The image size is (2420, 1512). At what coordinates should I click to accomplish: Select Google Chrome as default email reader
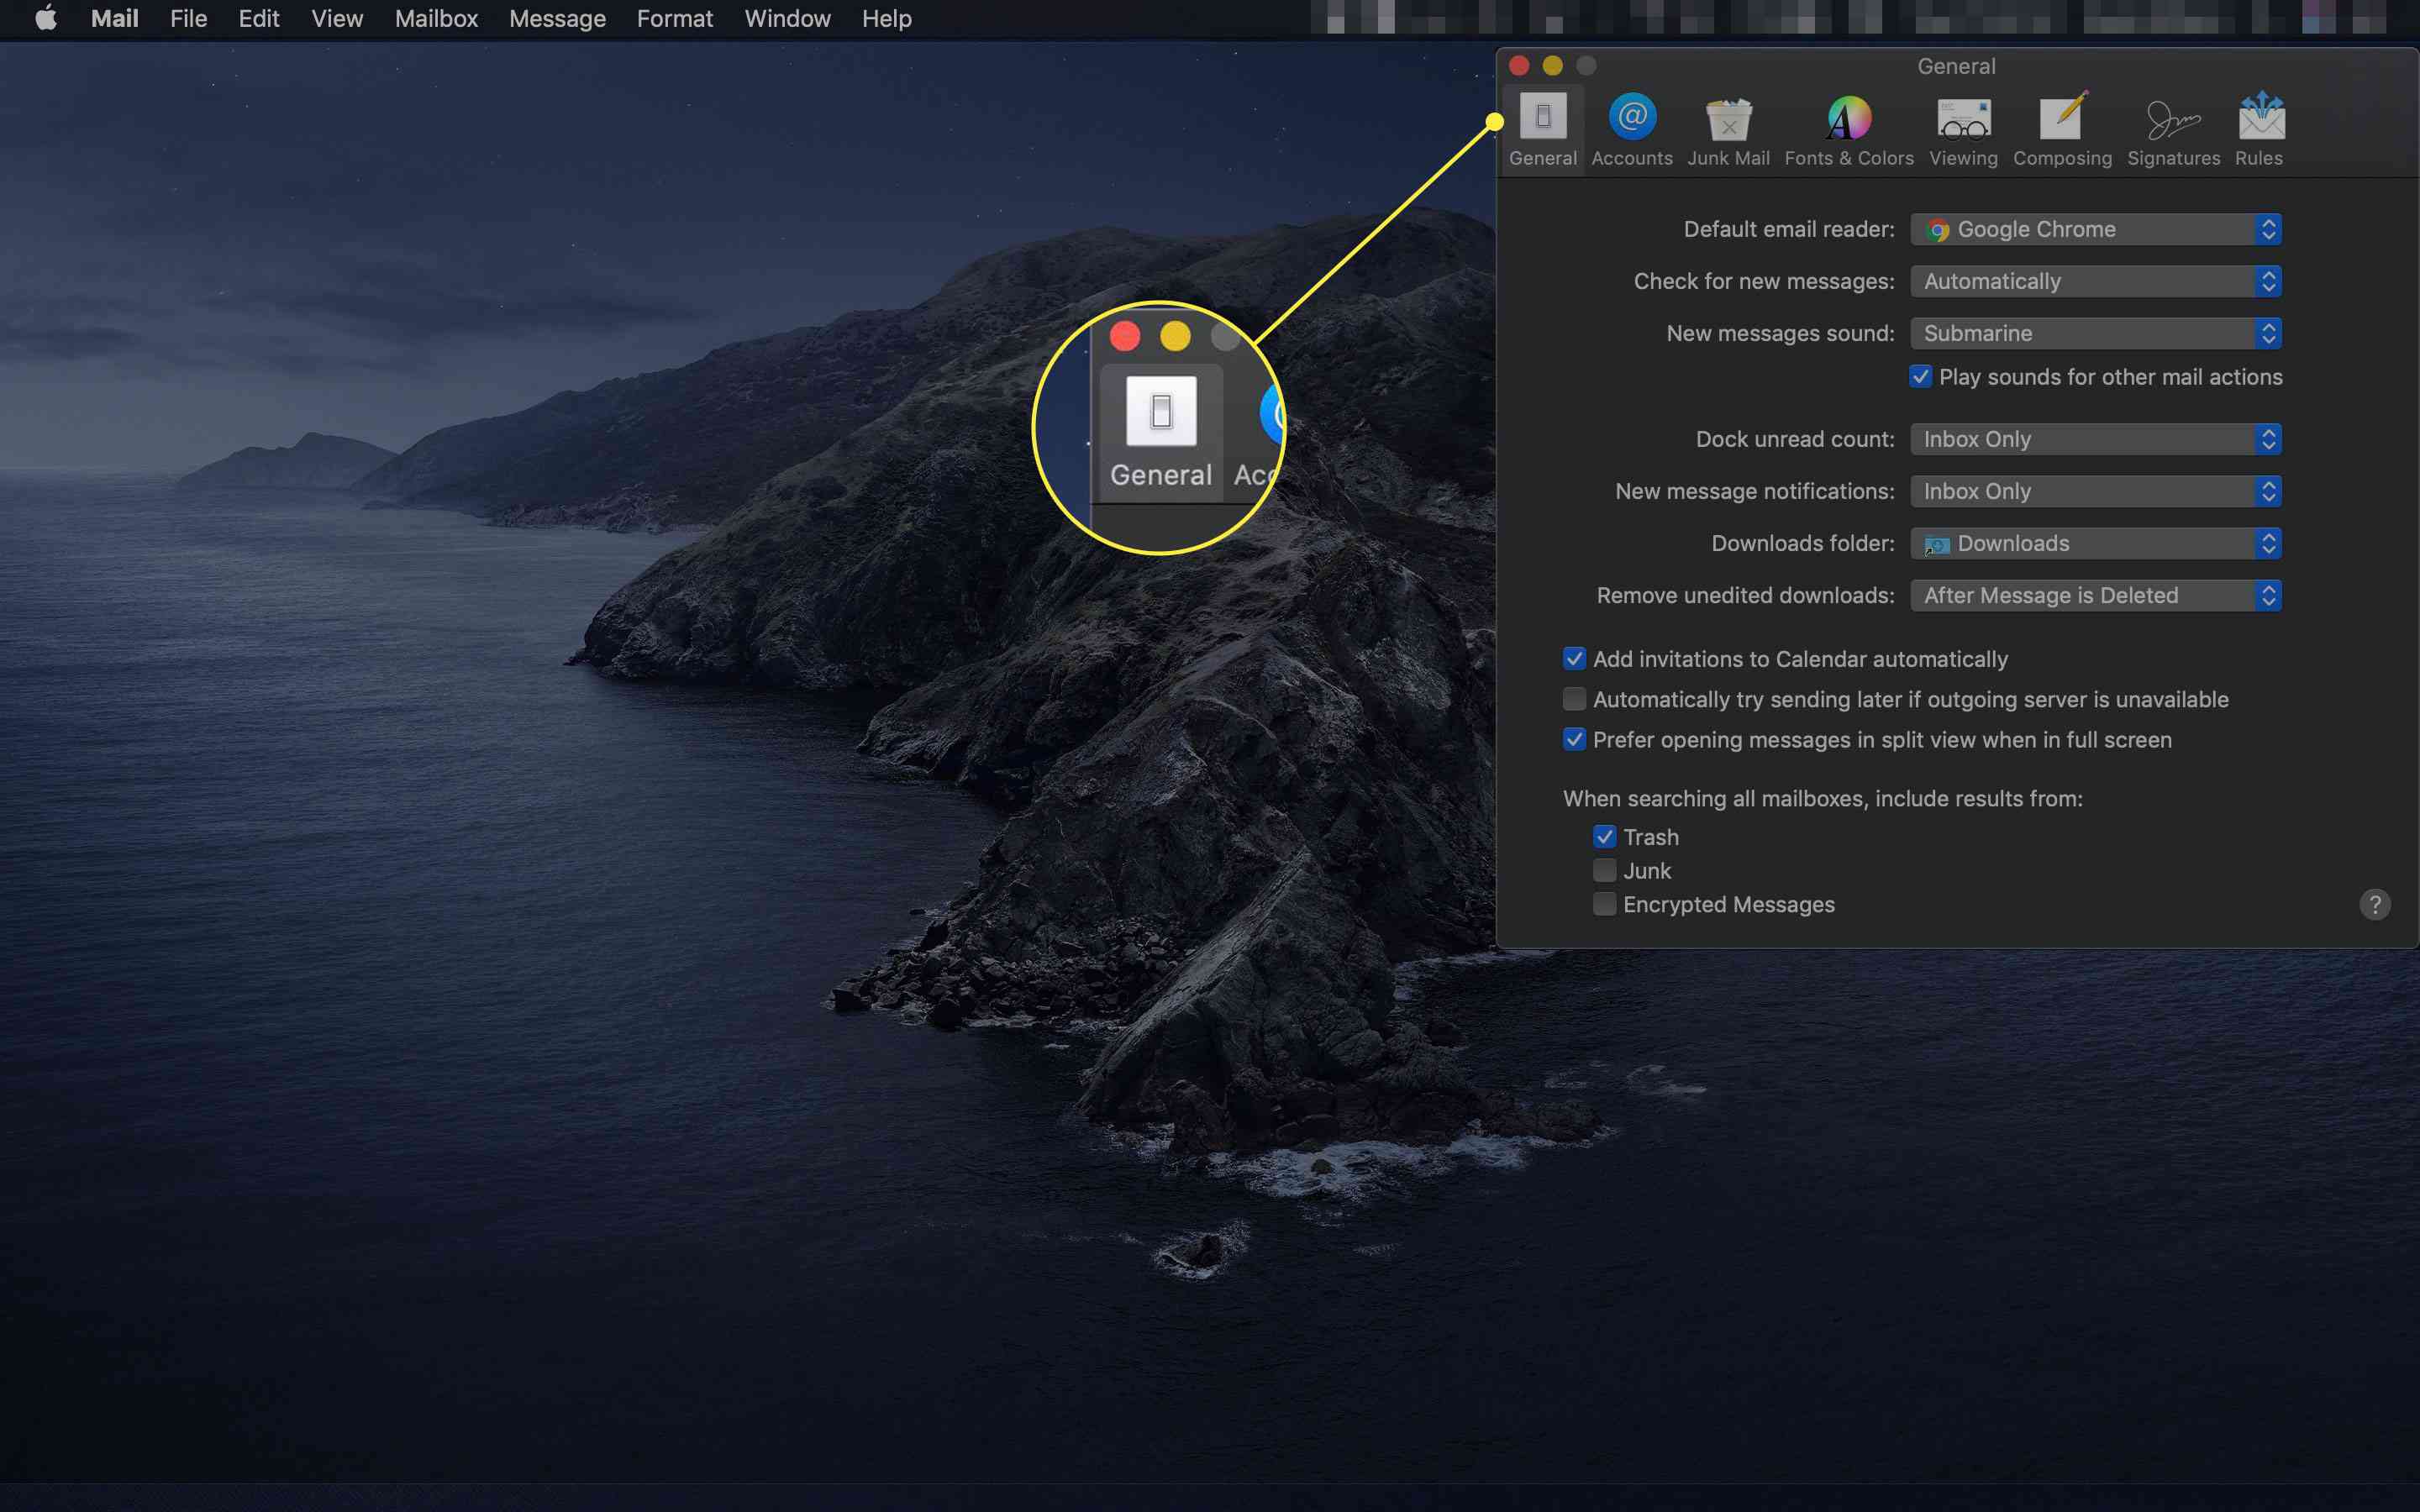tap(2096, 228)
